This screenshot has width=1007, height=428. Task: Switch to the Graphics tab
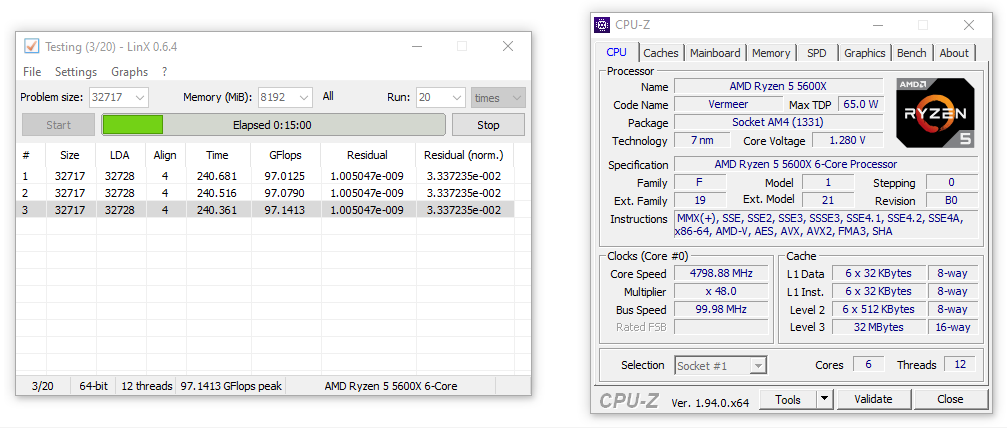coord(864,53)
